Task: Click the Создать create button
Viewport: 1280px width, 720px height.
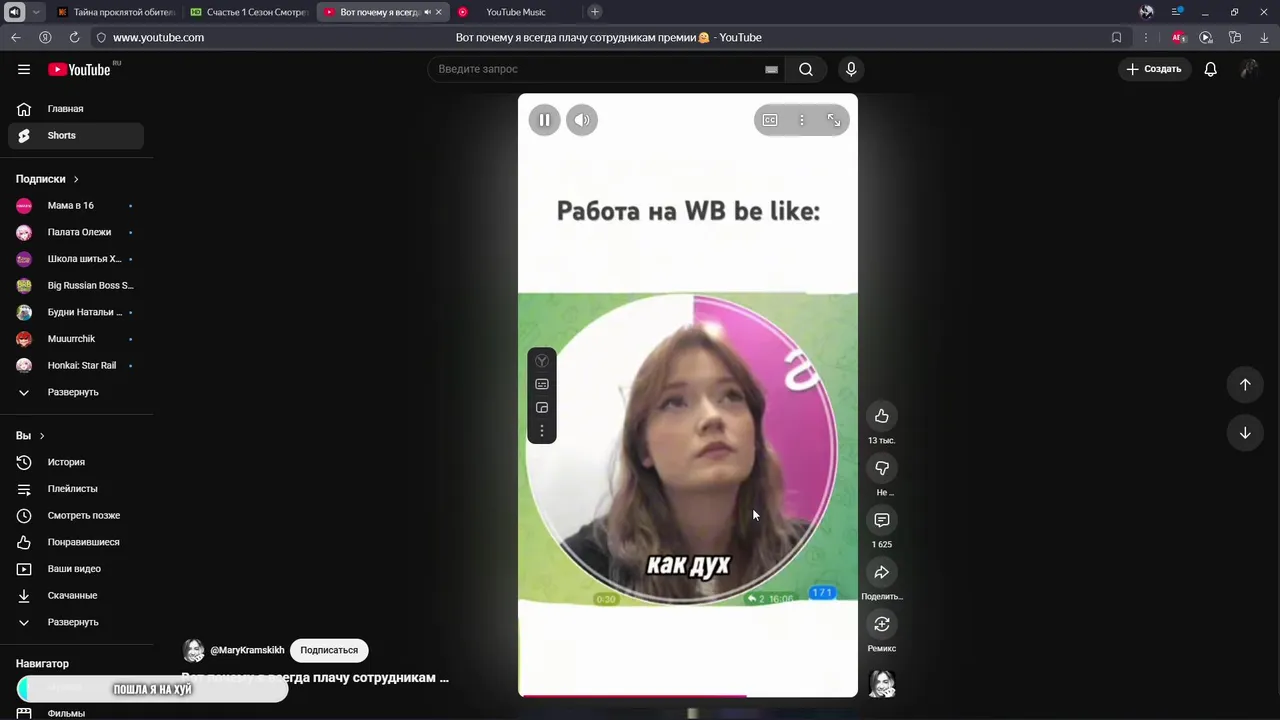Action: click(x=1154, y=69)
